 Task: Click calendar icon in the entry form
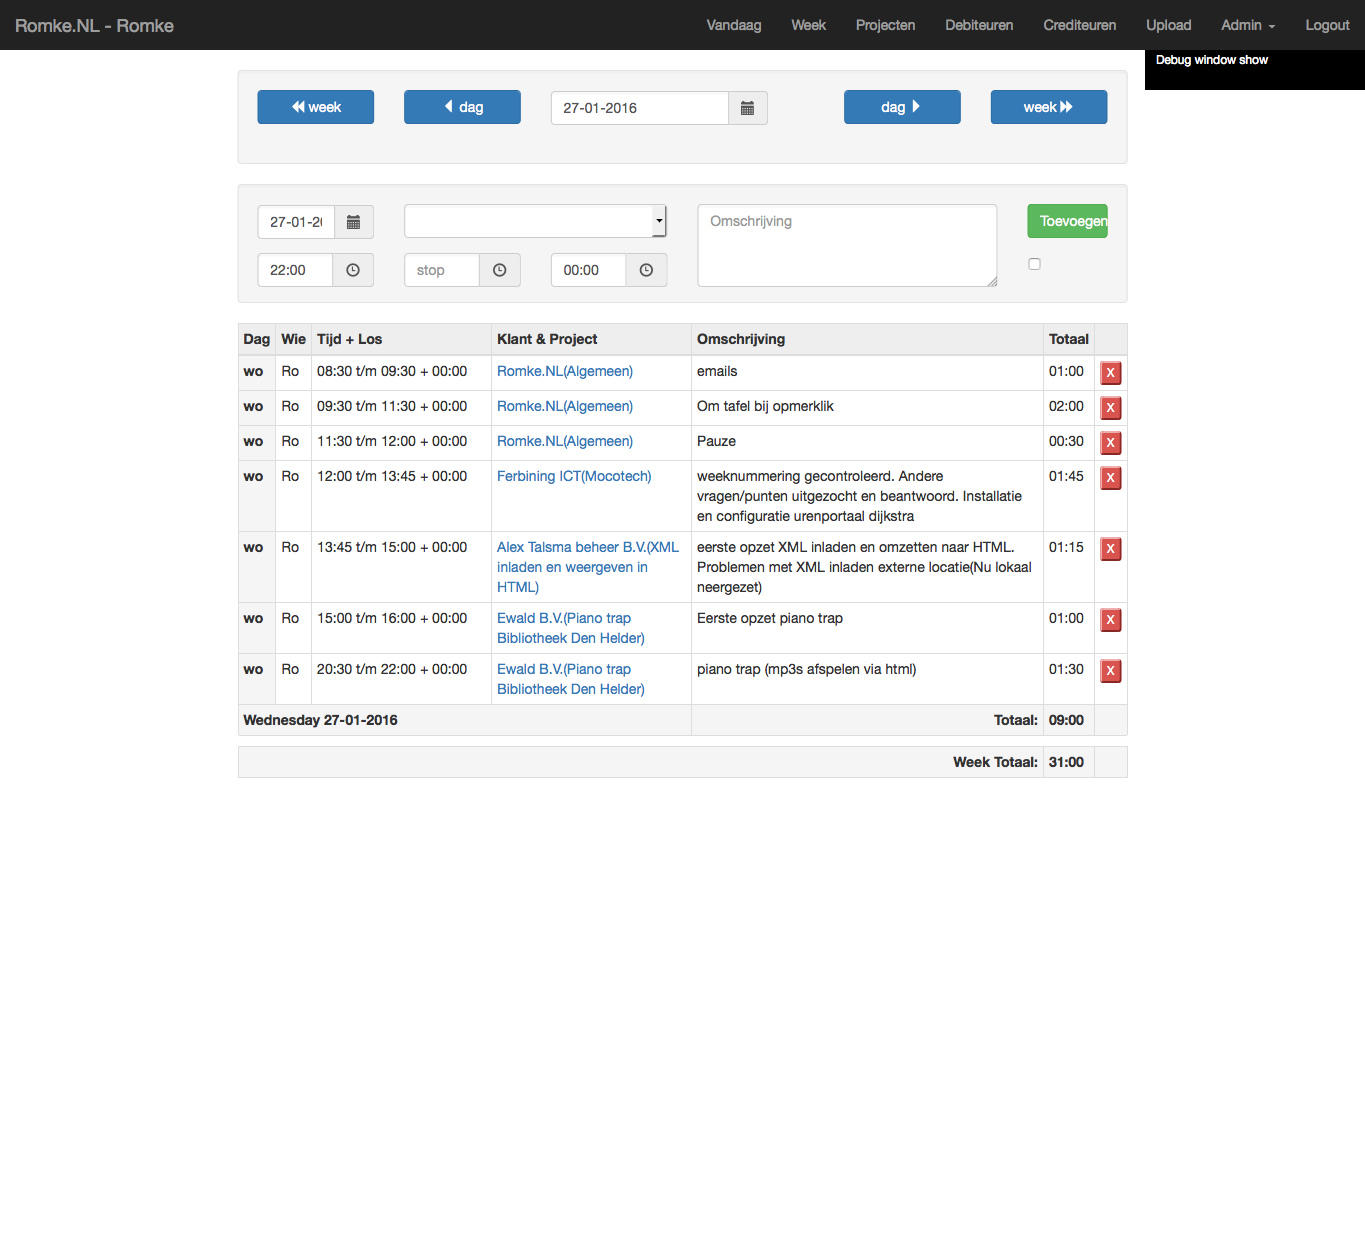353,222
